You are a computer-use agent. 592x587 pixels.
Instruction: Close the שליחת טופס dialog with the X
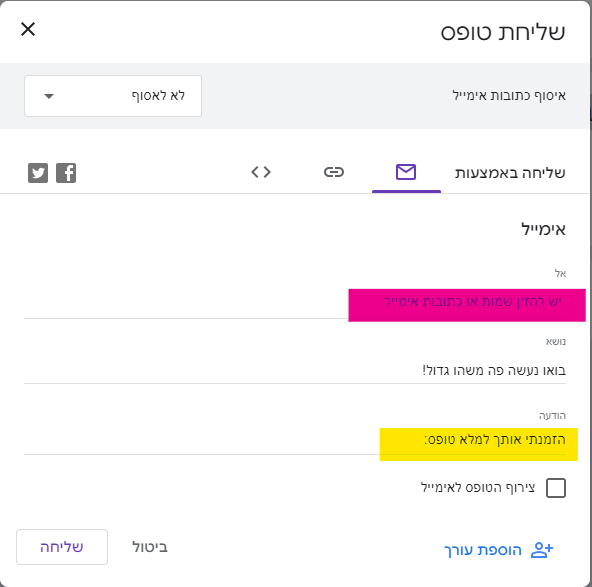coord(28,29)
